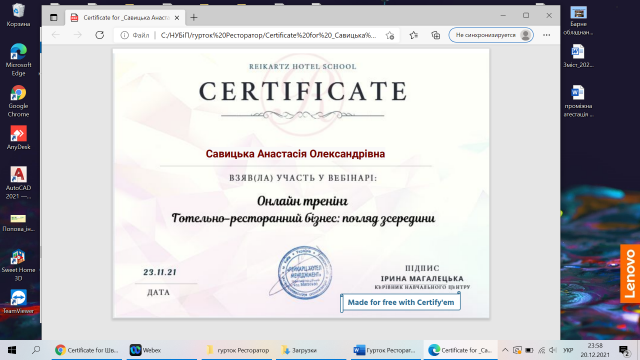640x360 pixels.
Task: Click the file info icon in address bar
Action: pyautogui.click(x=124, y=35)
